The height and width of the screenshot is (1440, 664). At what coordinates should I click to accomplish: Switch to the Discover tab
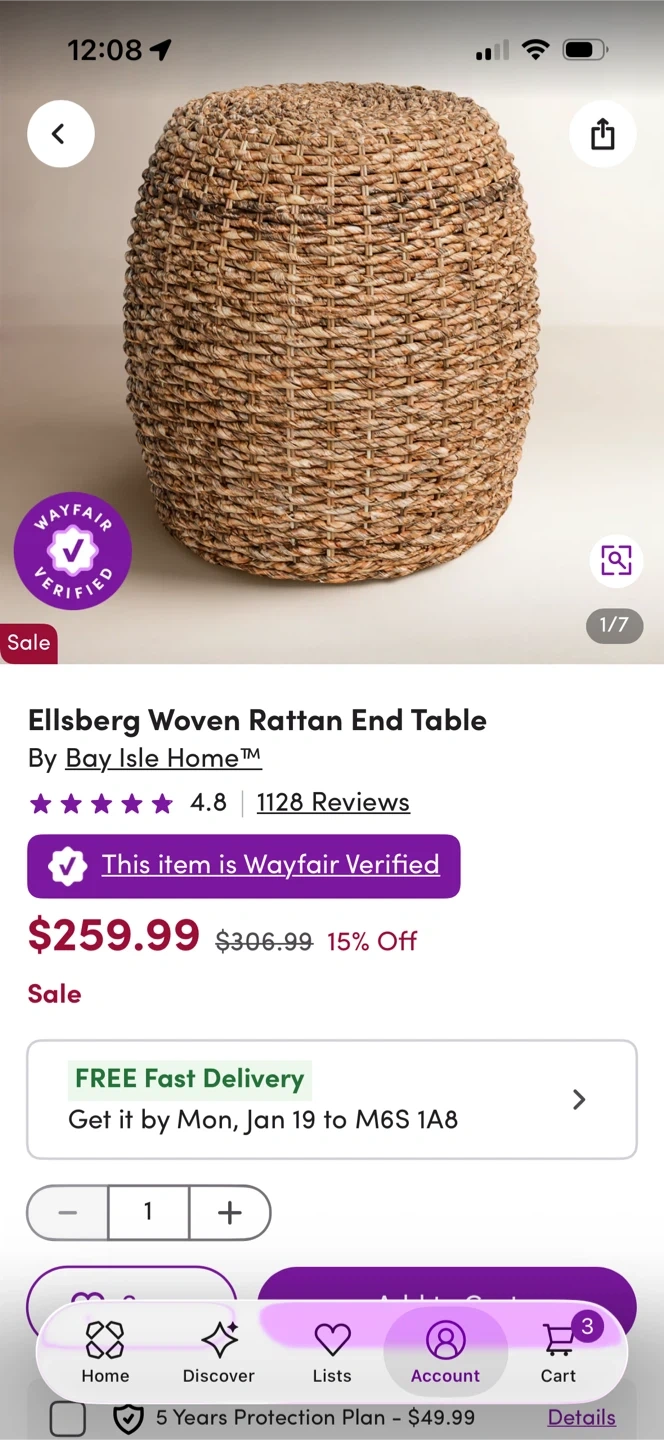tap(219, 1352)
